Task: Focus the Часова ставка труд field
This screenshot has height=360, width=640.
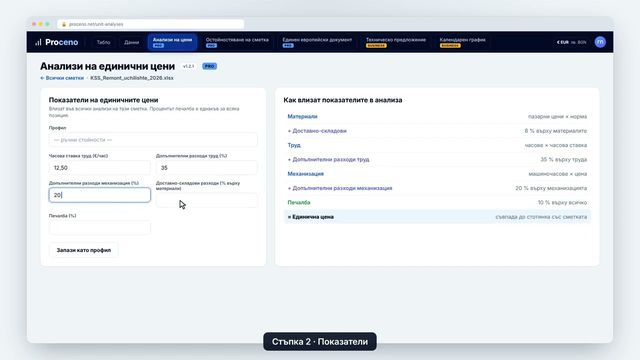Action: [100, 167]
